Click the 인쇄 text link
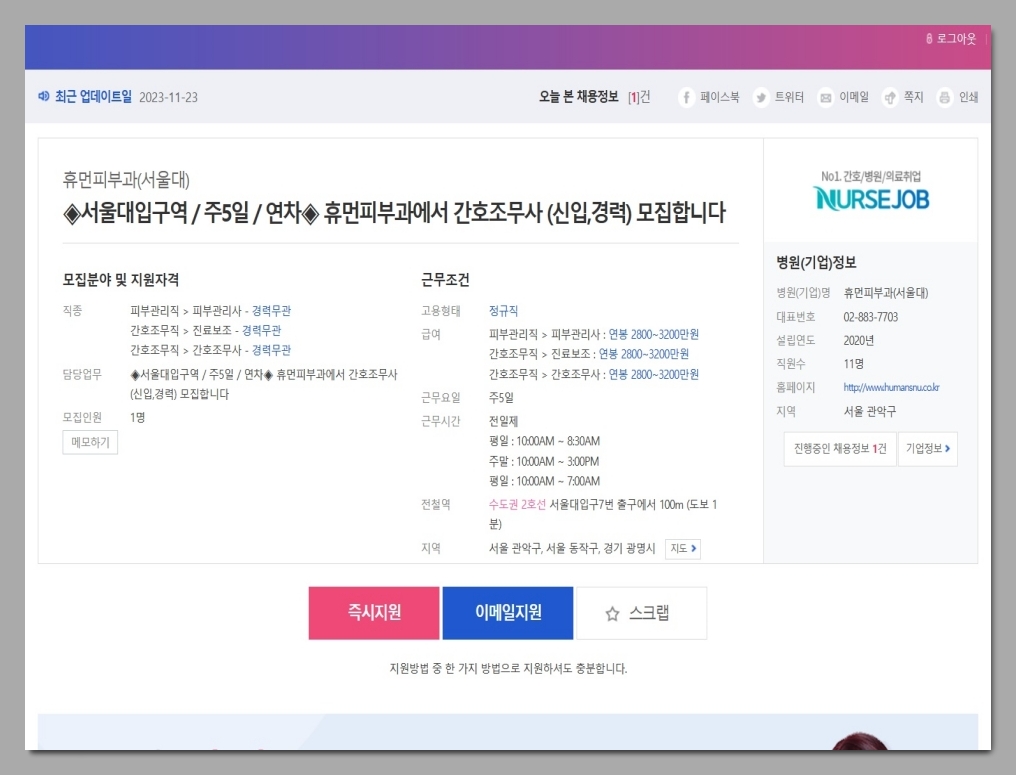The width and height of the screenshot is (1016, 775). [x=968, y=97]
